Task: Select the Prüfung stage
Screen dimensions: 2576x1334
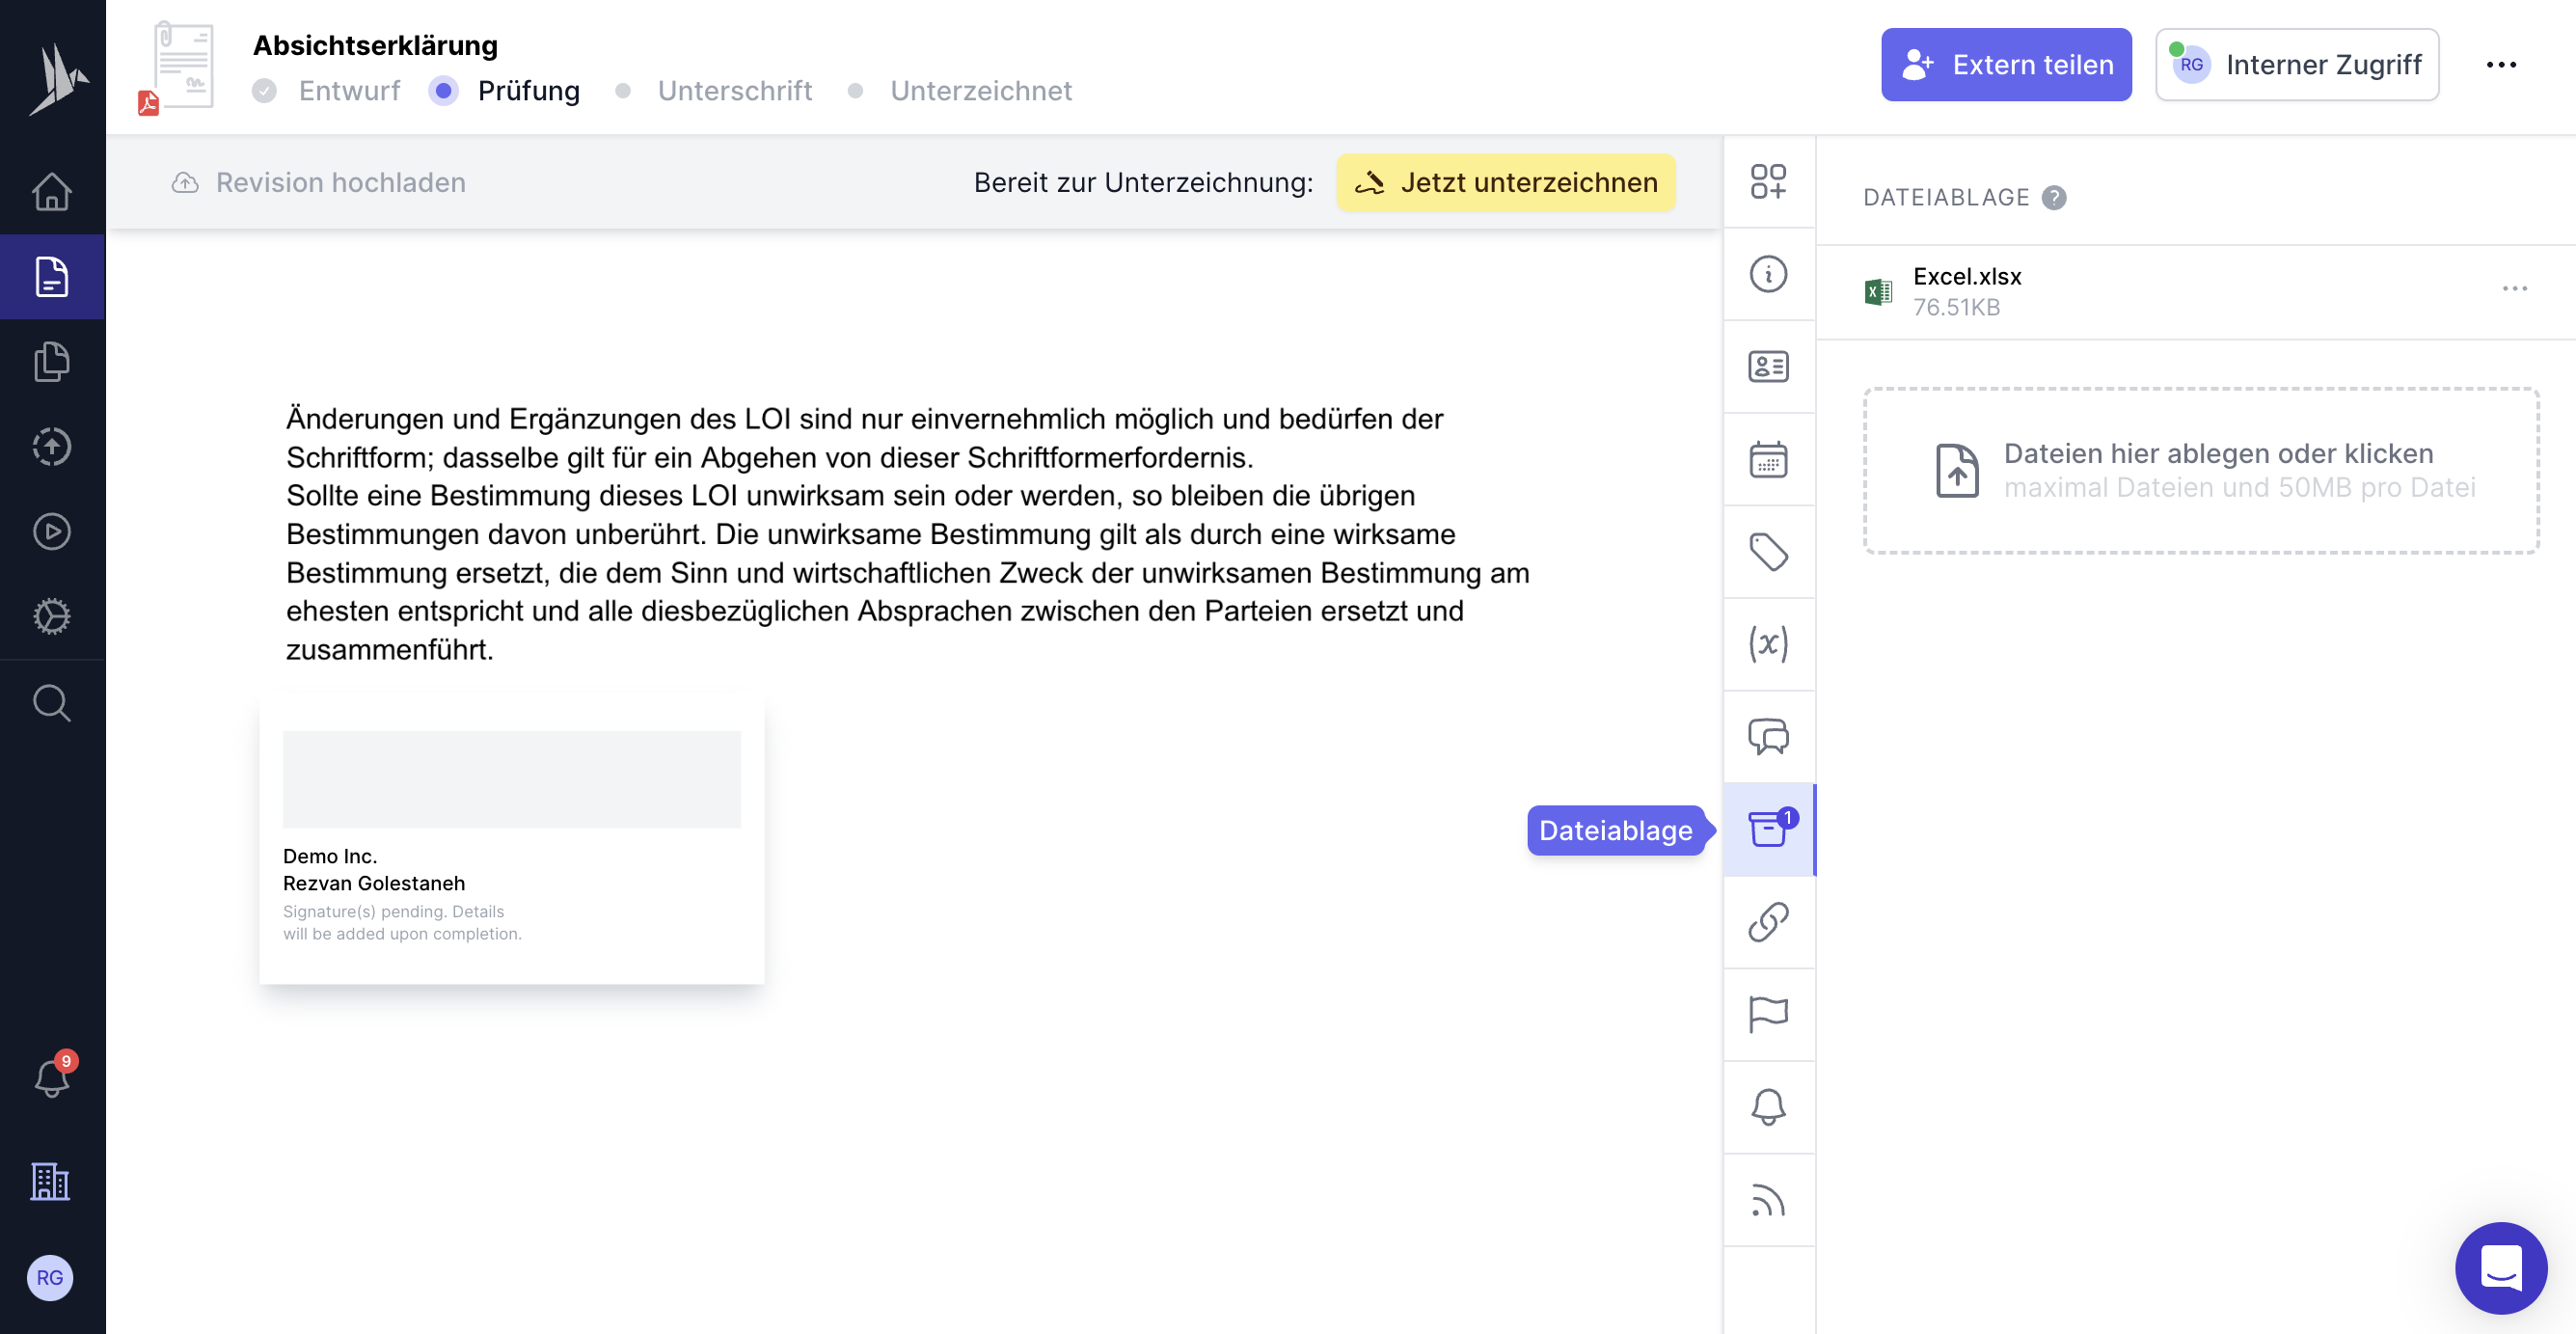Action: click(504, 91)
